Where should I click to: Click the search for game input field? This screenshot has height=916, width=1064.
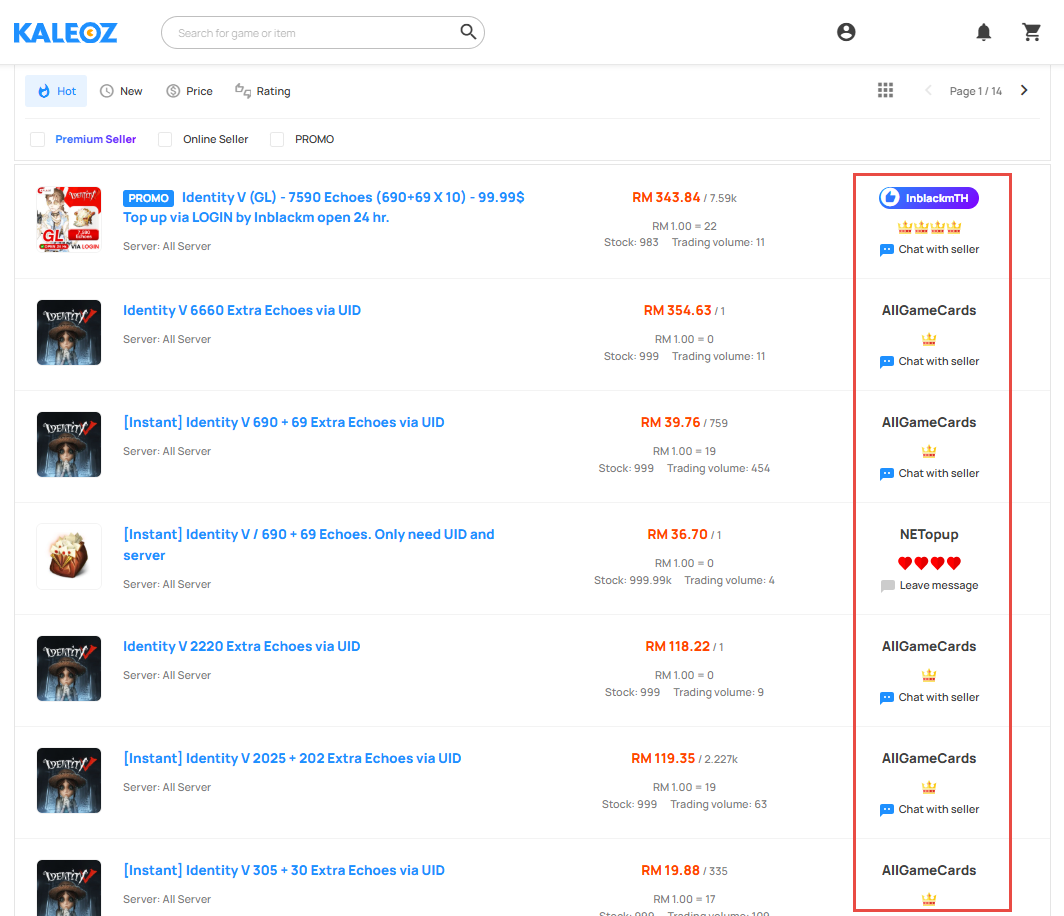point(322,33)
